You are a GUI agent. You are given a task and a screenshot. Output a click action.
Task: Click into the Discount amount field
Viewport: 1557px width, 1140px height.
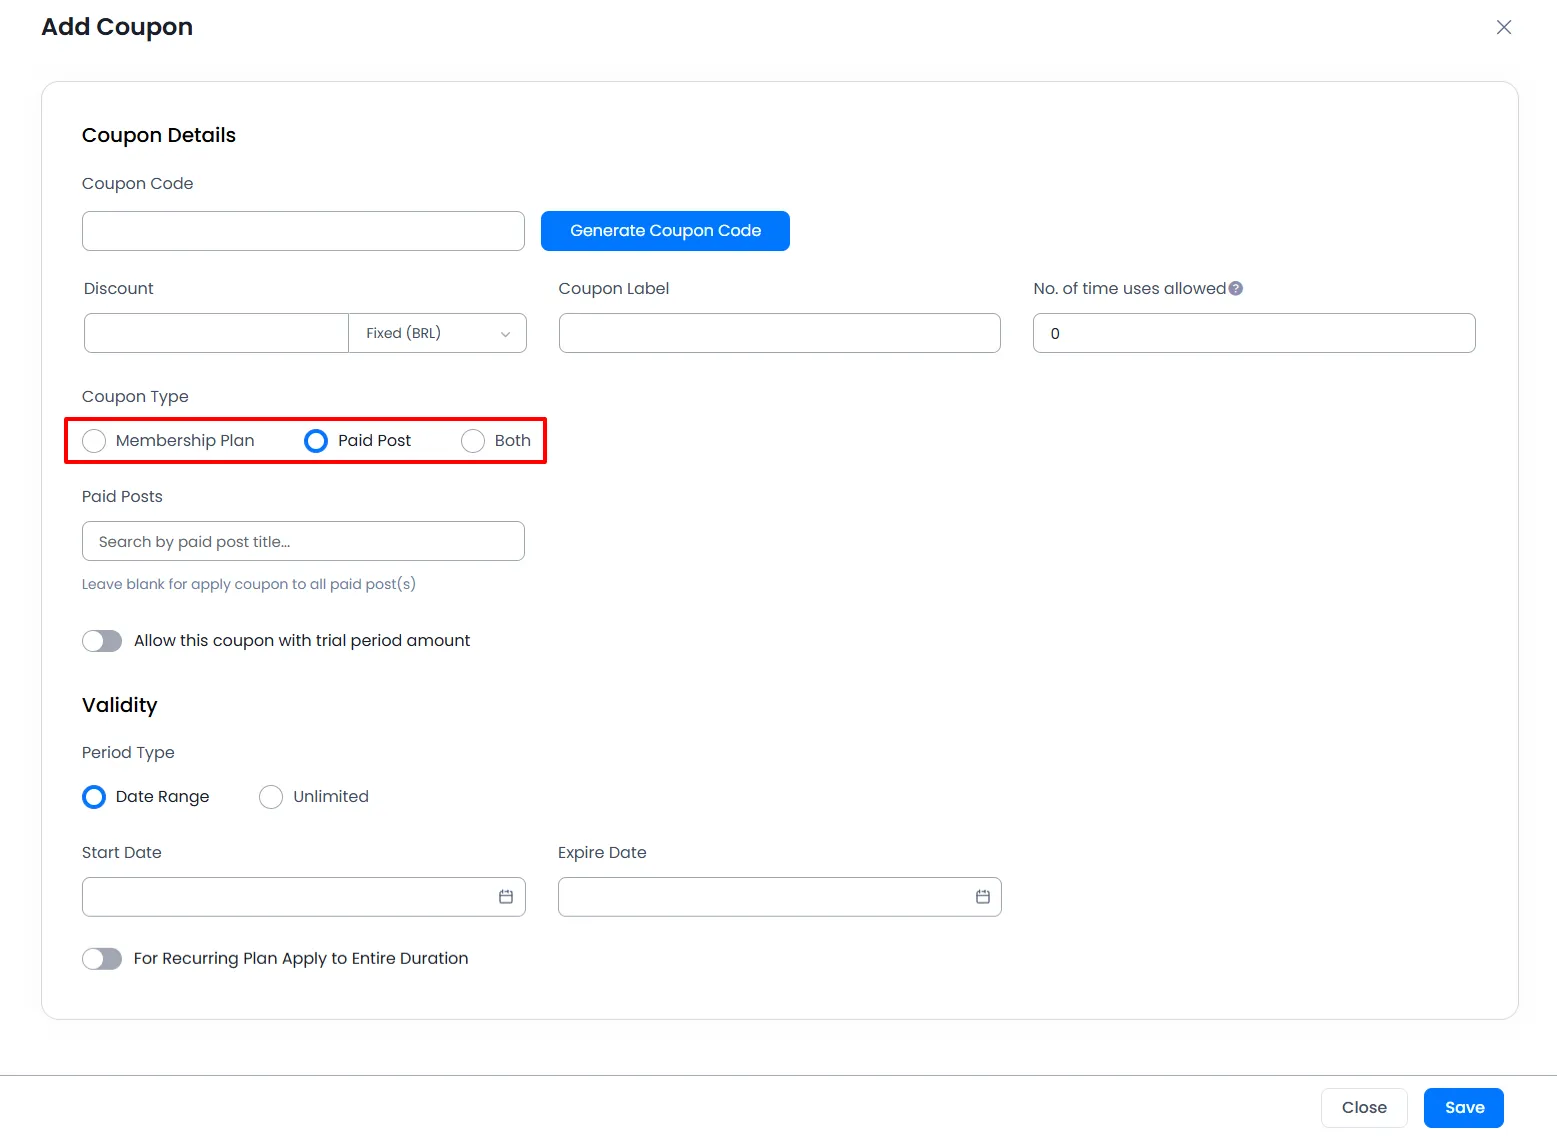pyautogui.click(x=216, y=333)
